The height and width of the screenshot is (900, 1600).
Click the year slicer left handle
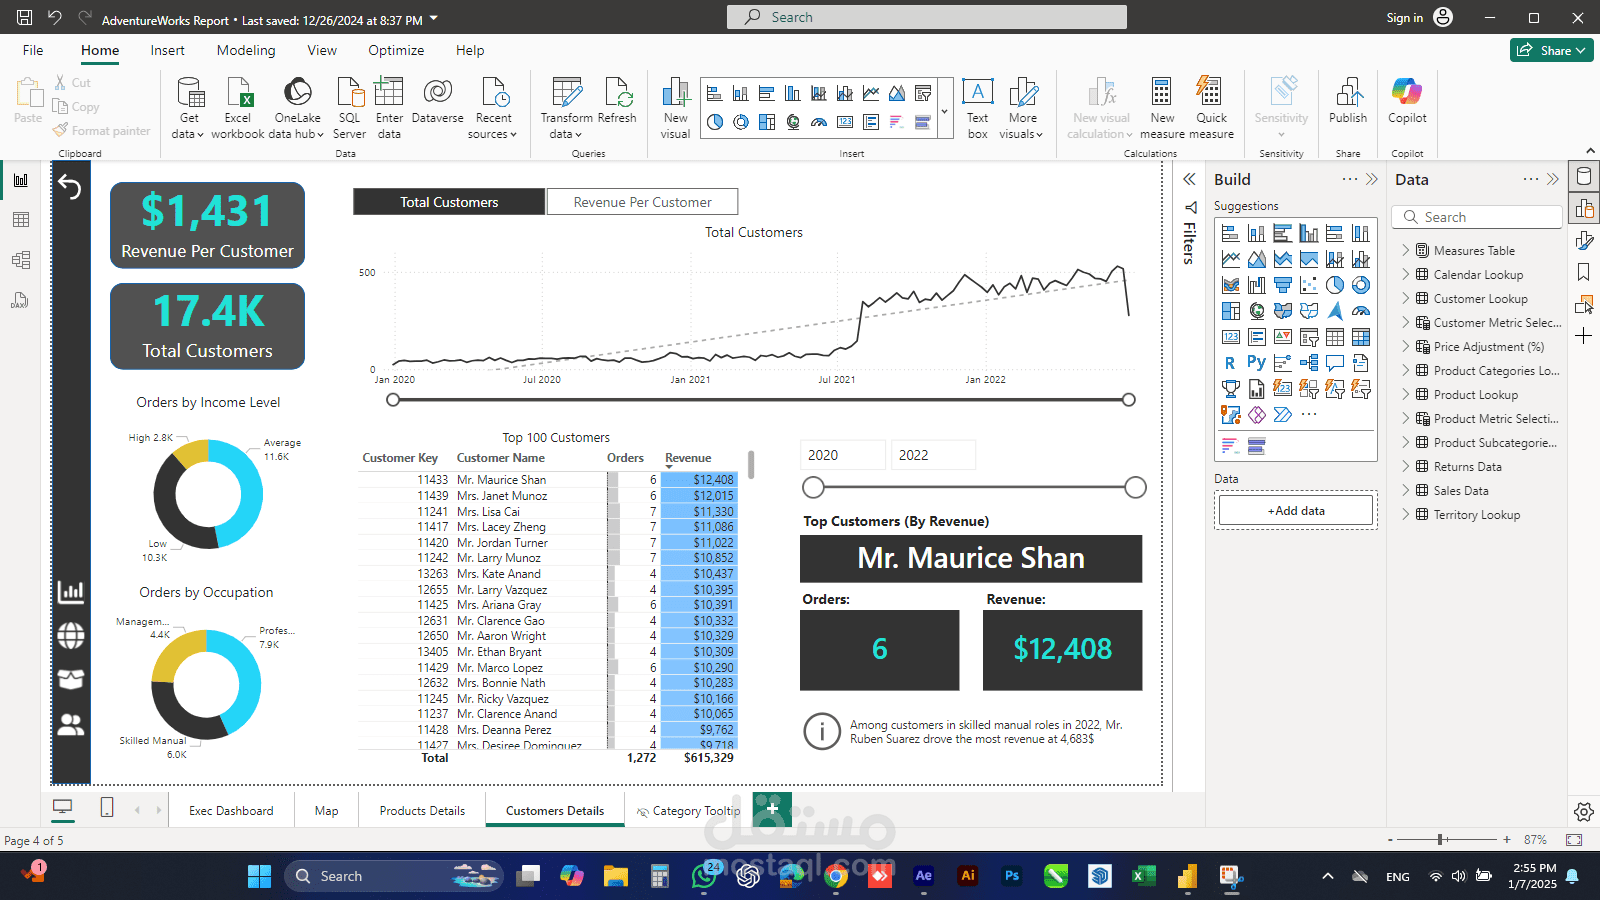(814, 487)
